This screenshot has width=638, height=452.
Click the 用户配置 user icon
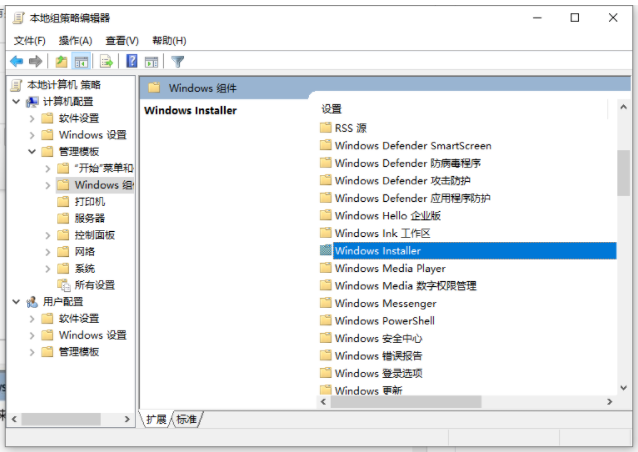tap(32, 302)
